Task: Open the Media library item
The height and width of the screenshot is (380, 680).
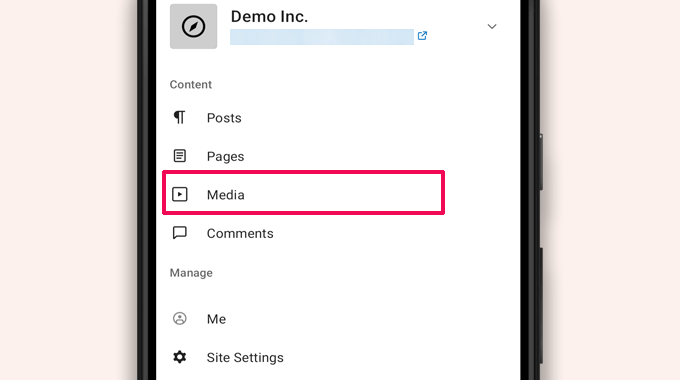Action: coord(304,193)
